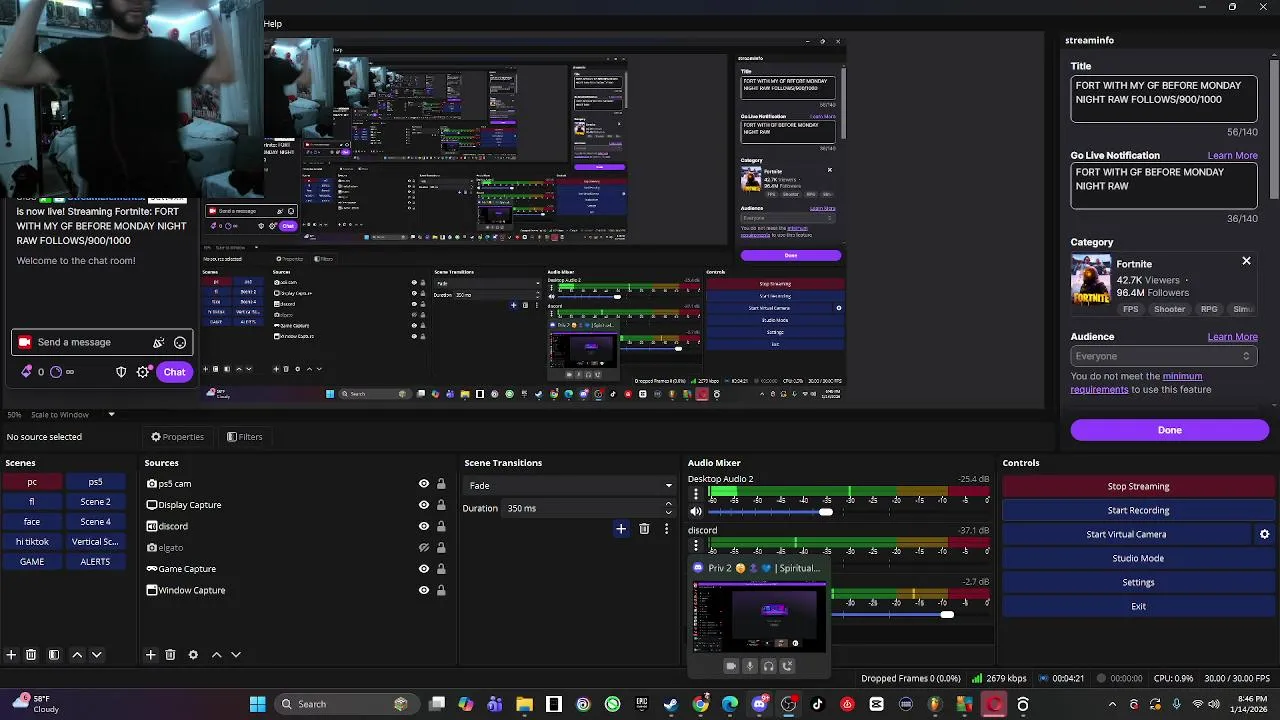Viewport: 1280px width, 720px height.
Task: Edit Go Live Notification text field
Action: 1163,186
